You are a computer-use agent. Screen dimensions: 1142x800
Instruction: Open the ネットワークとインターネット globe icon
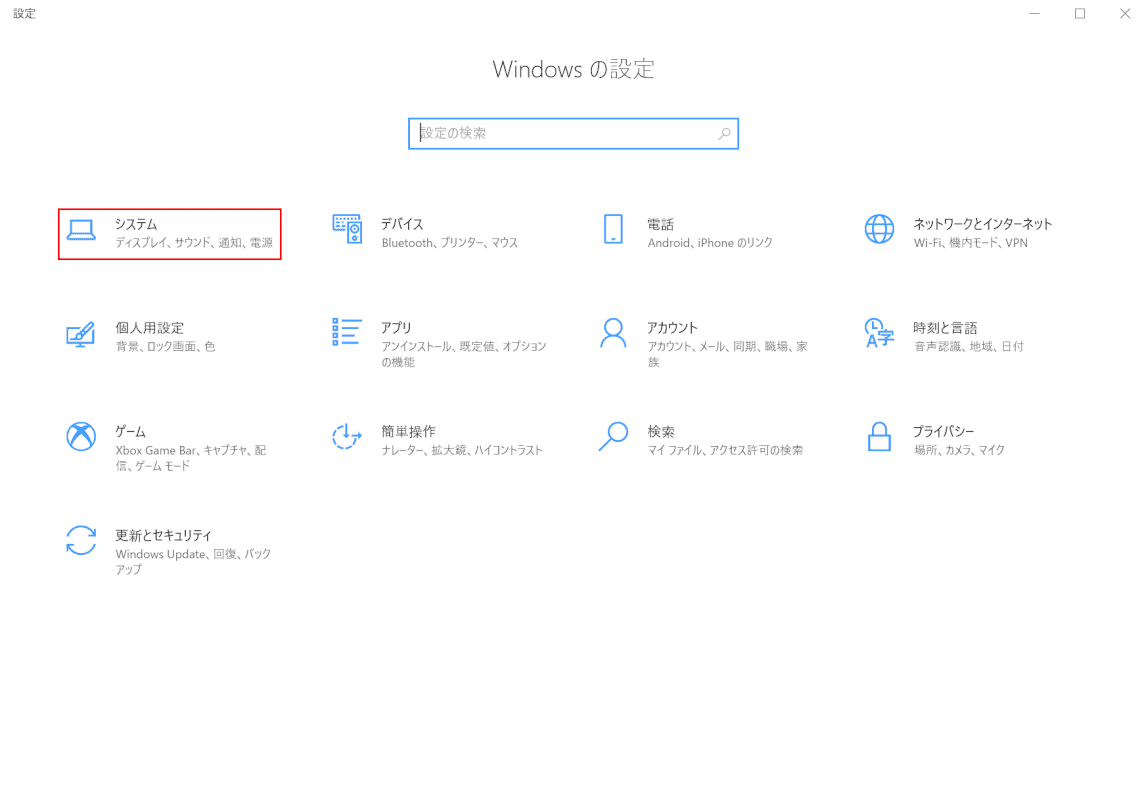click(x=879, y=230)
